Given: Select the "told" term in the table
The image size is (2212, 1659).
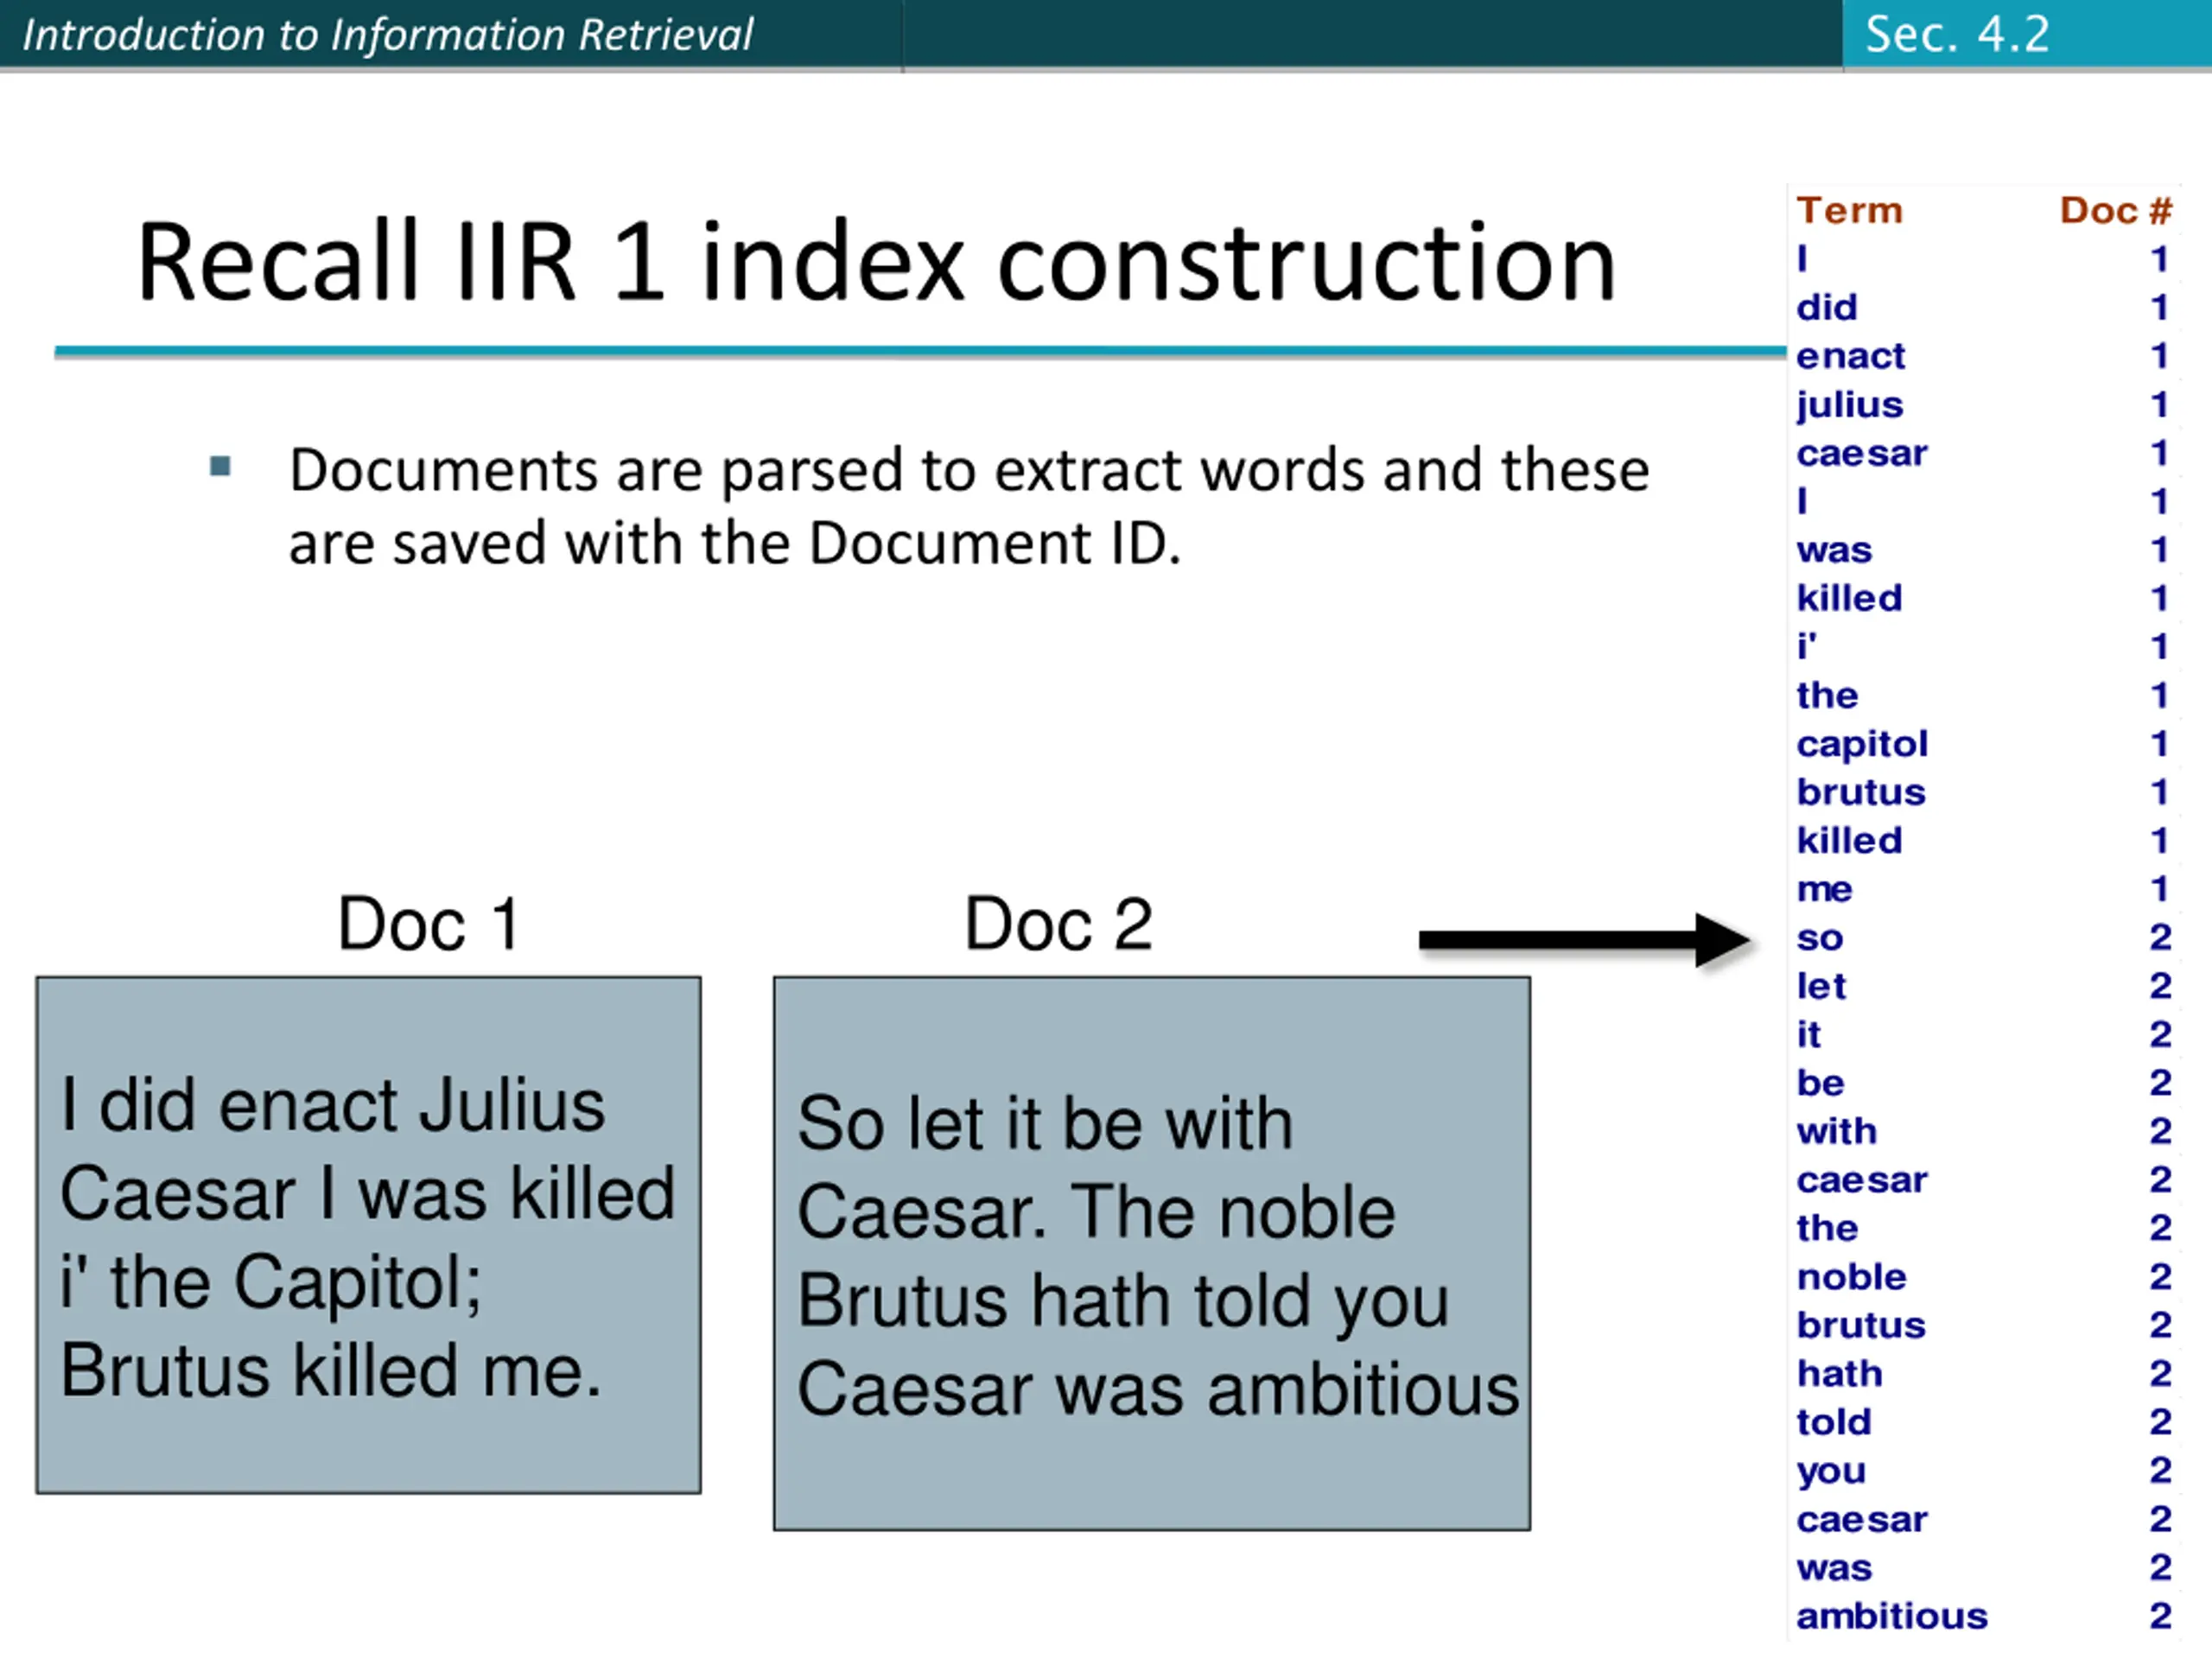Looking at the screenshot, I should pos(1833,1422).
